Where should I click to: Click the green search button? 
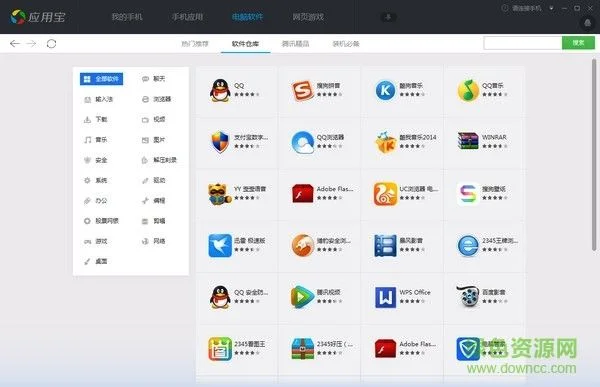click(x=578, y=43)
